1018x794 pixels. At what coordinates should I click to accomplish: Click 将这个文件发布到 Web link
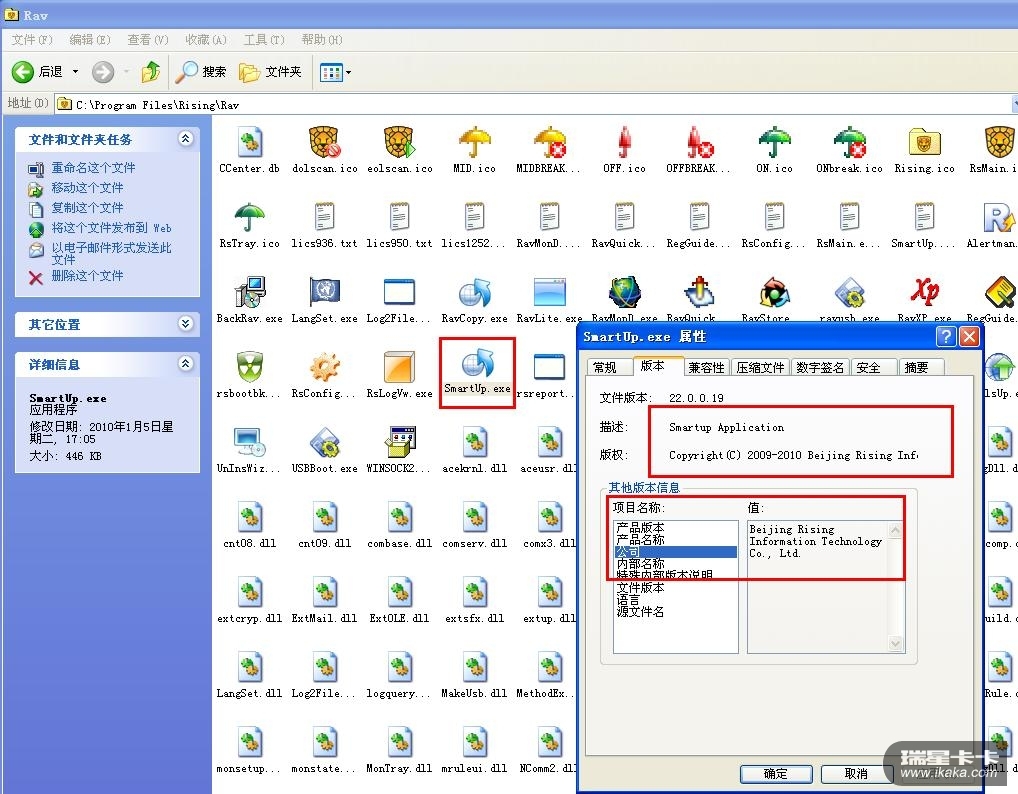(111, 228)
